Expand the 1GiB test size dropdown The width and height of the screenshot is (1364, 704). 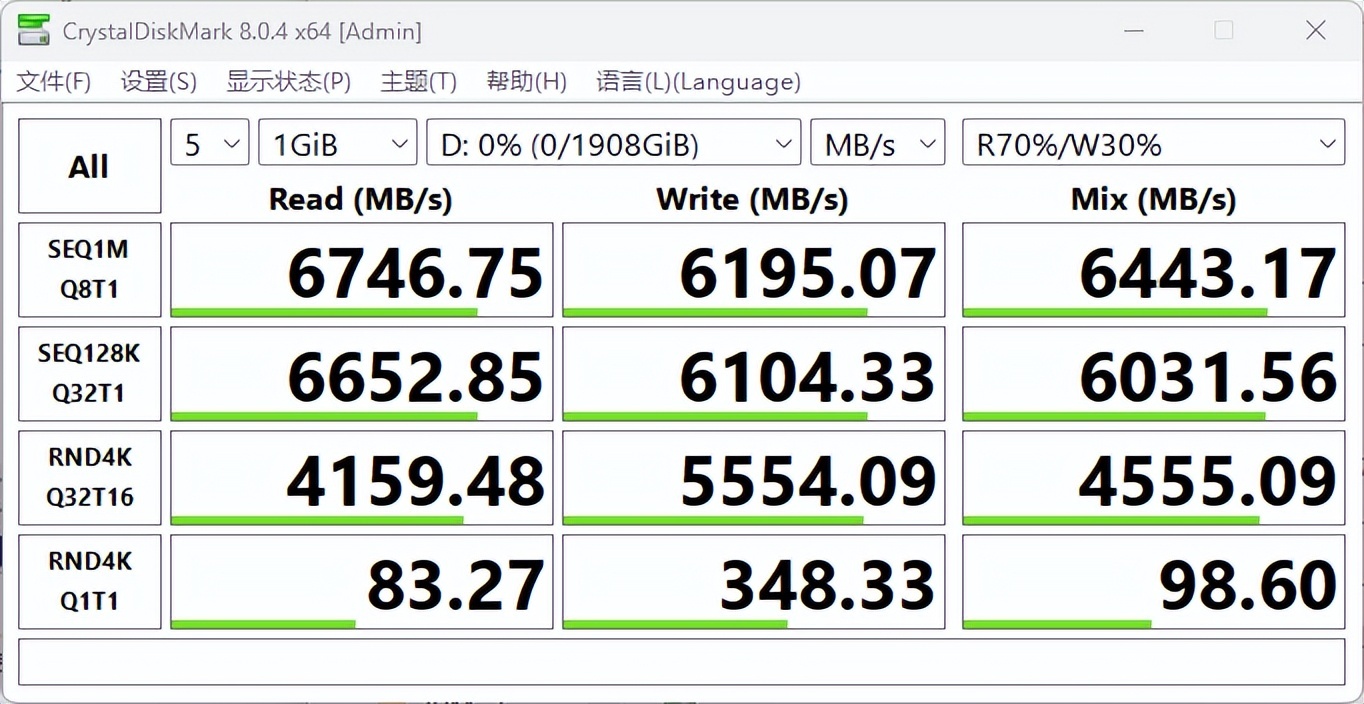[338, 145]
